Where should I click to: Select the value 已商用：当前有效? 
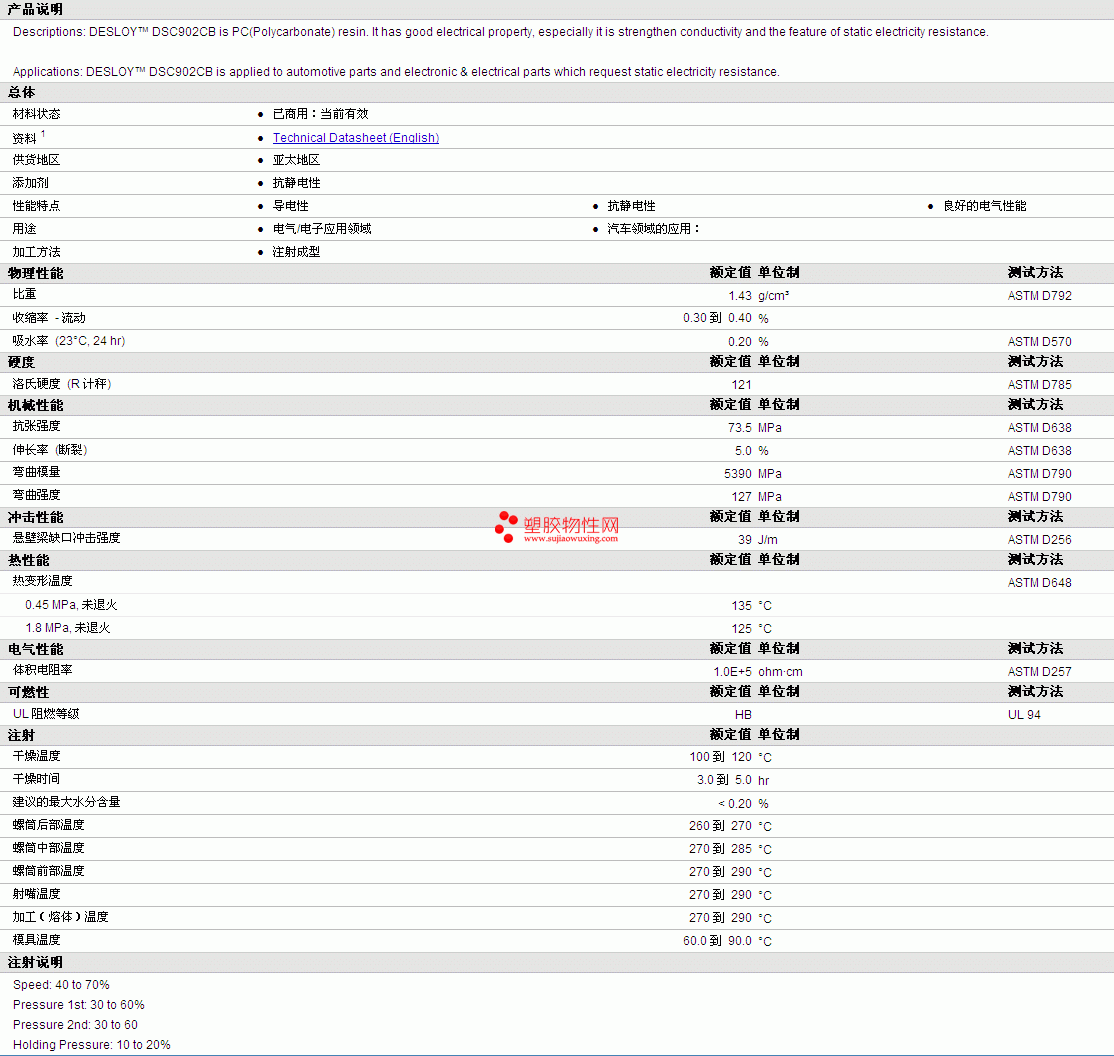click(x=320, y=114)
